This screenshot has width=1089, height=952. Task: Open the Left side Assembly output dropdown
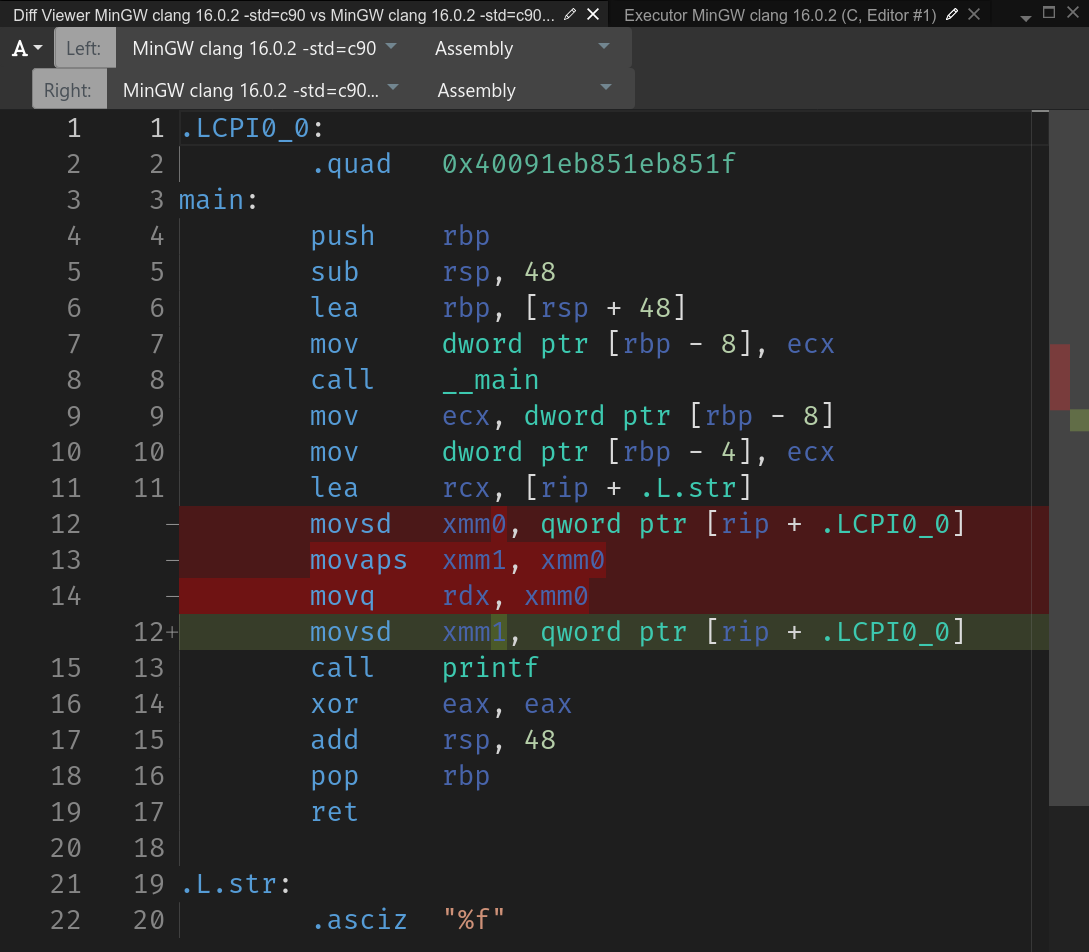(x=522, y=49)
